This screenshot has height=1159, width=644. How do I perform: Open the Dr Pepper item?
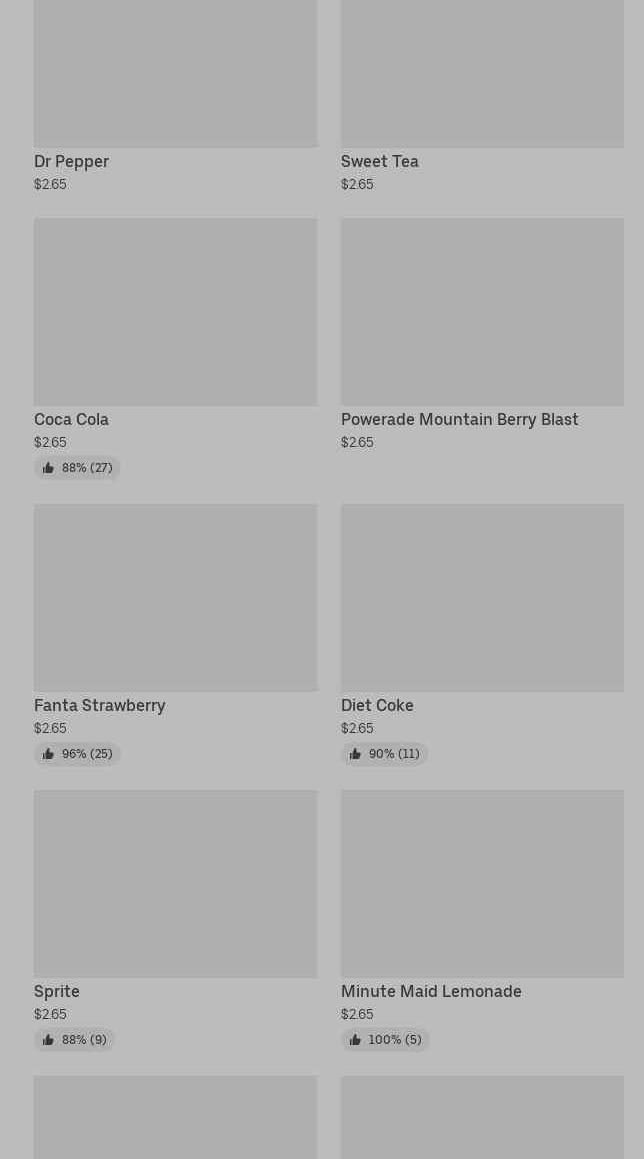(72, 161)
